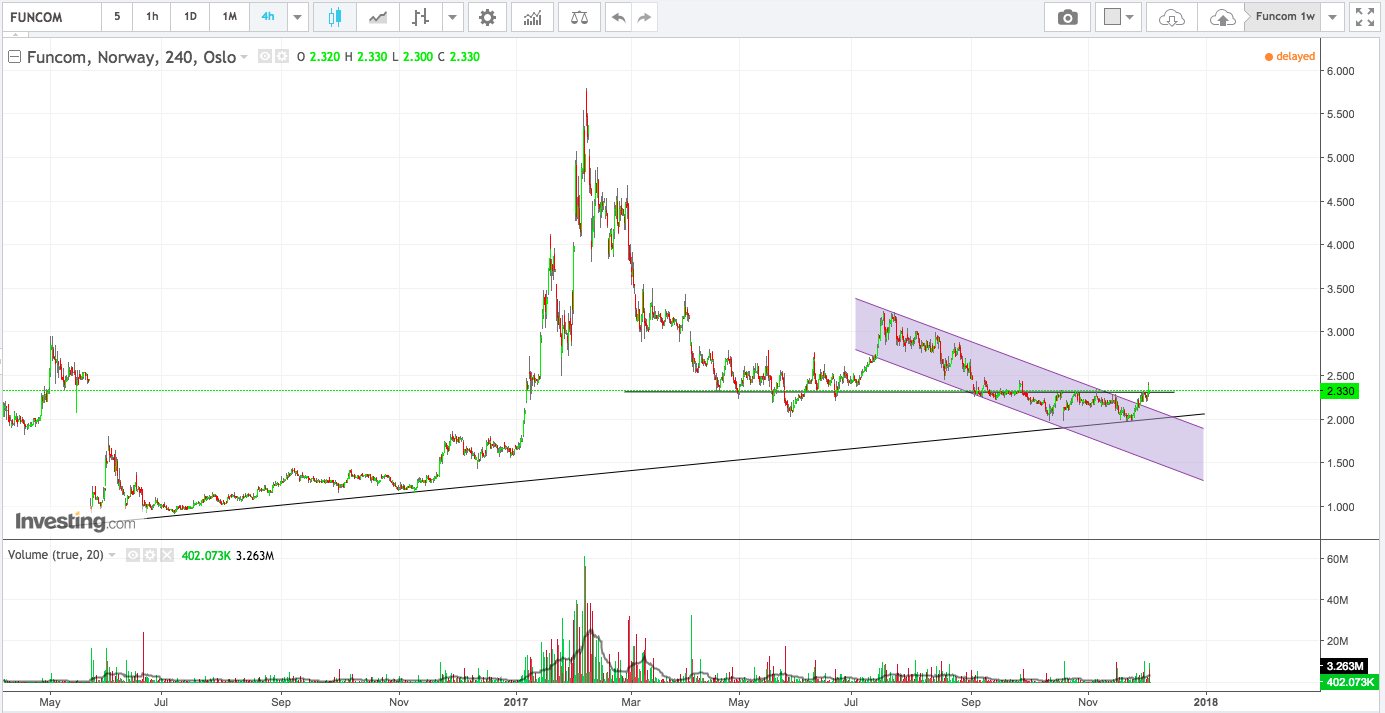Hide the Volume indicator with its eye icon
The width and height of the screenshot is (1385, 713).
[134, 555]
